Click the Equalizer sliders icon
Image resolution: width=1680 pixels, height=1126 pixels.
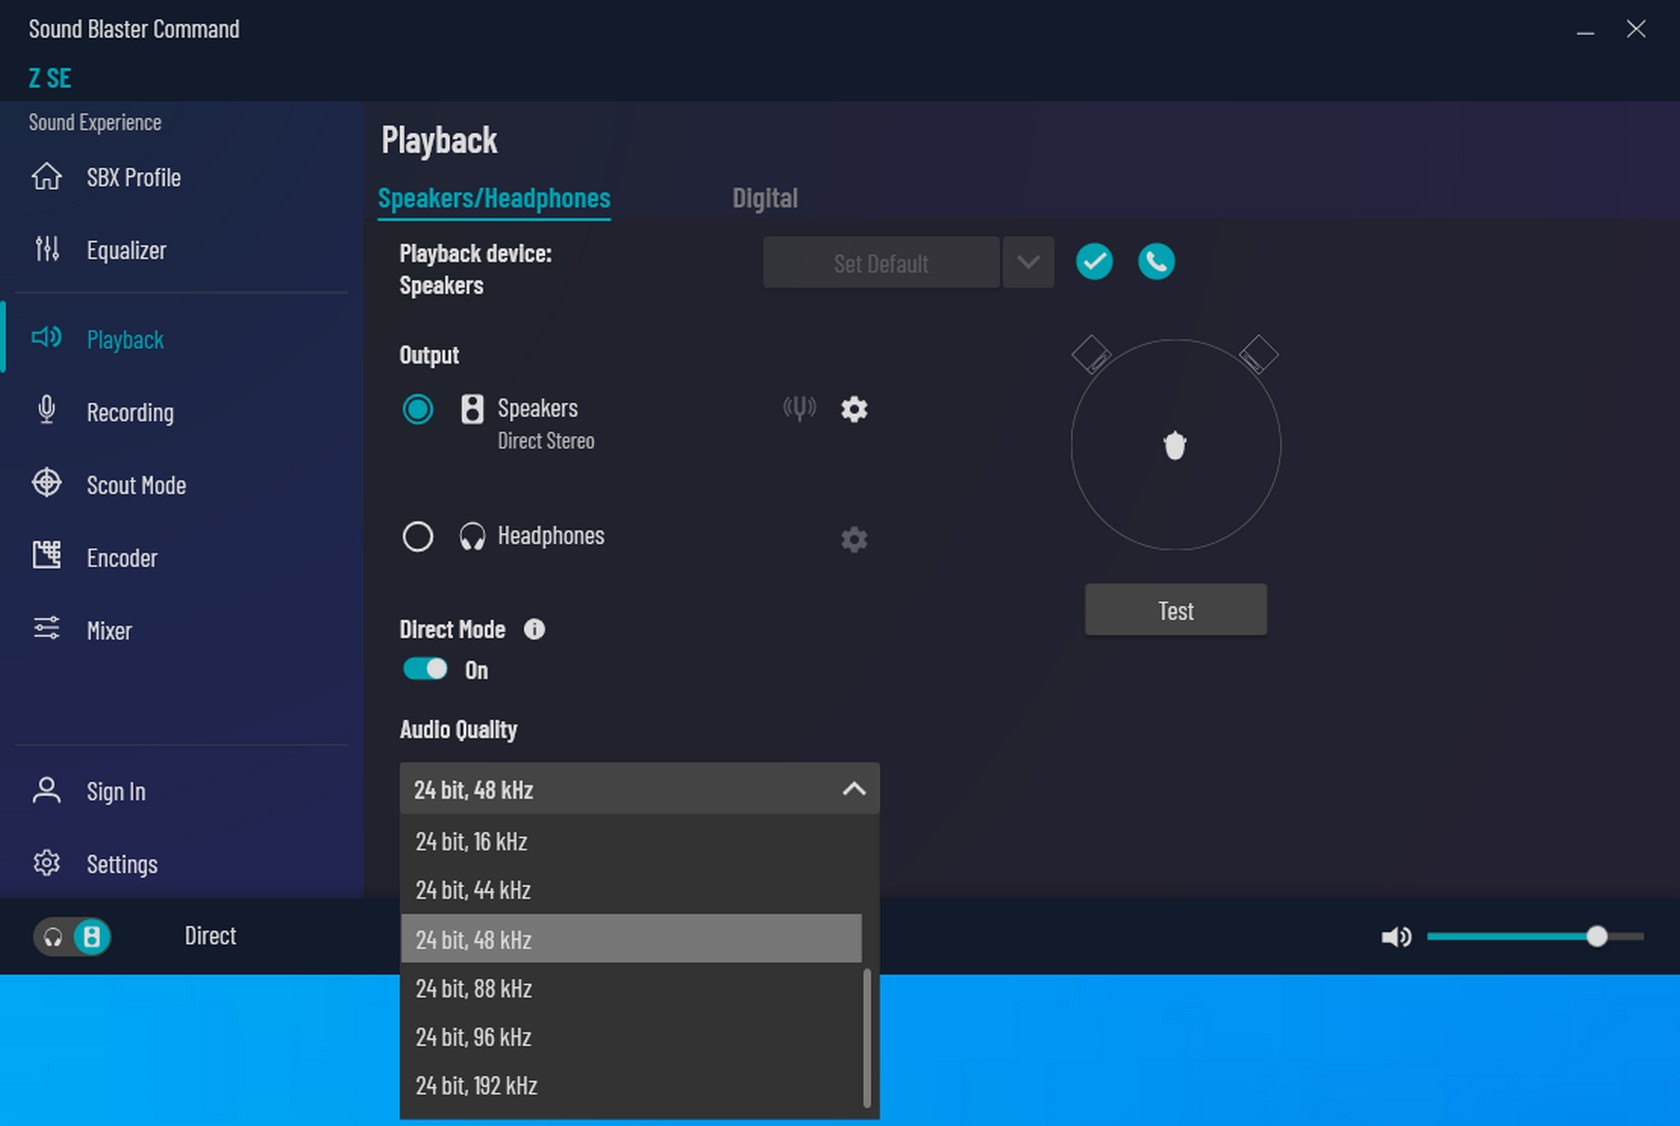click(47, 249)
